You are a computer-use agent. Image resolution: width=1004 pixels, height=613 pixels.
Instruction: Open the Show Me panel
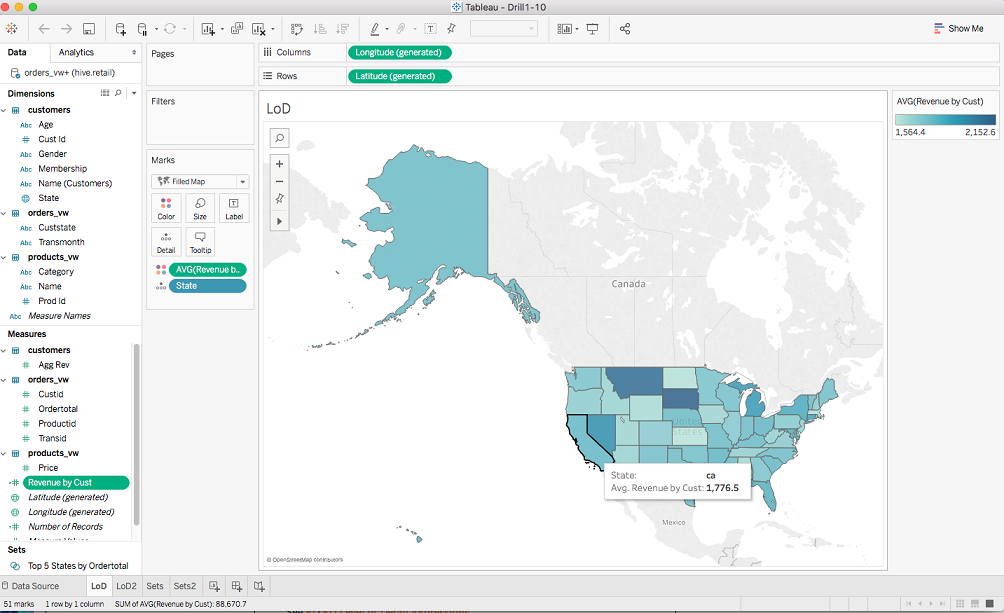[x=958, y=29]
